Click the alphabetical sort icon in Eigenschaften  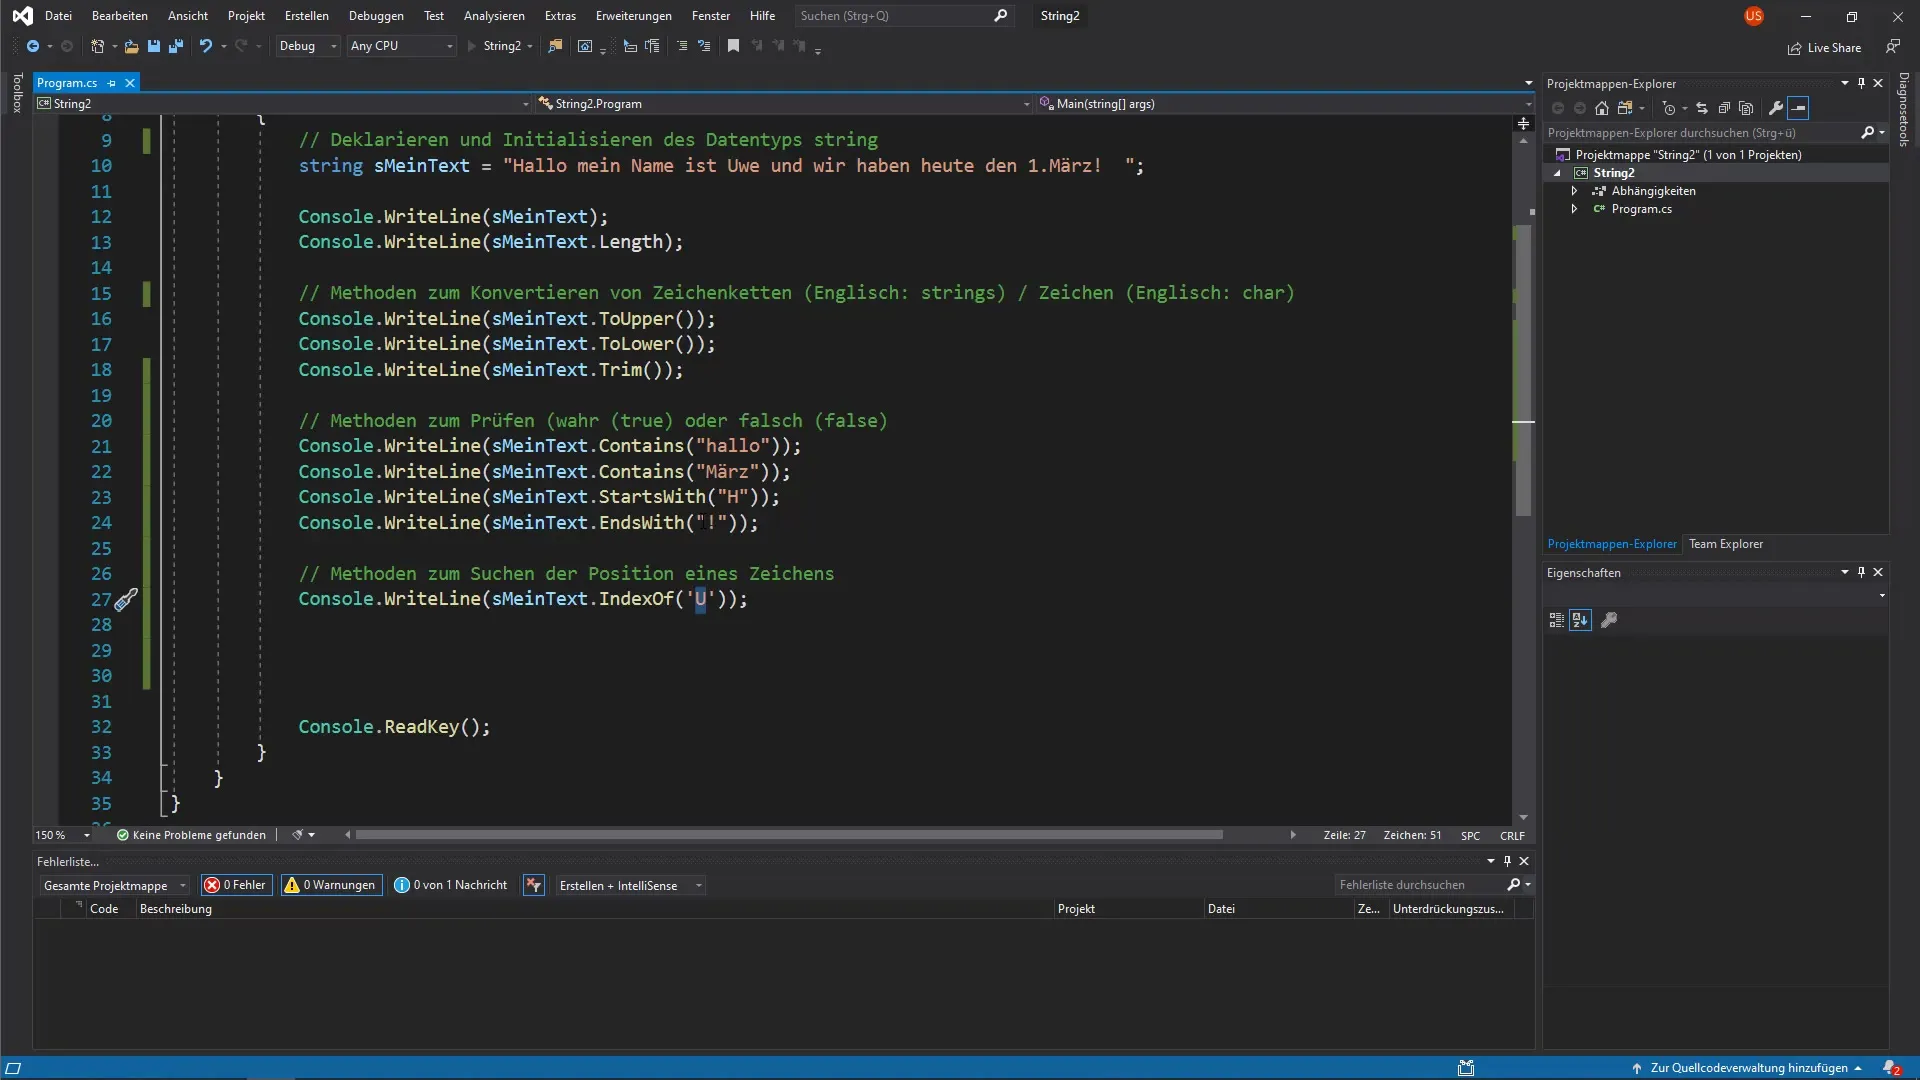pyautogui.click(x=1580, y=620)
